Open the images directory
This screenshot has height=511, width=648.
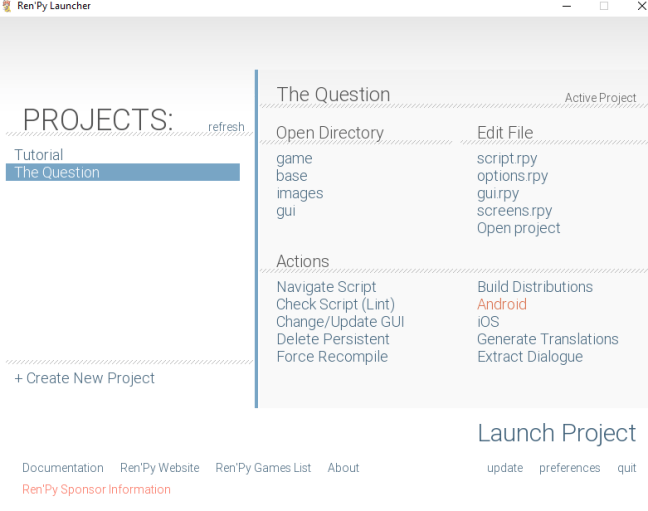point(299,193)
